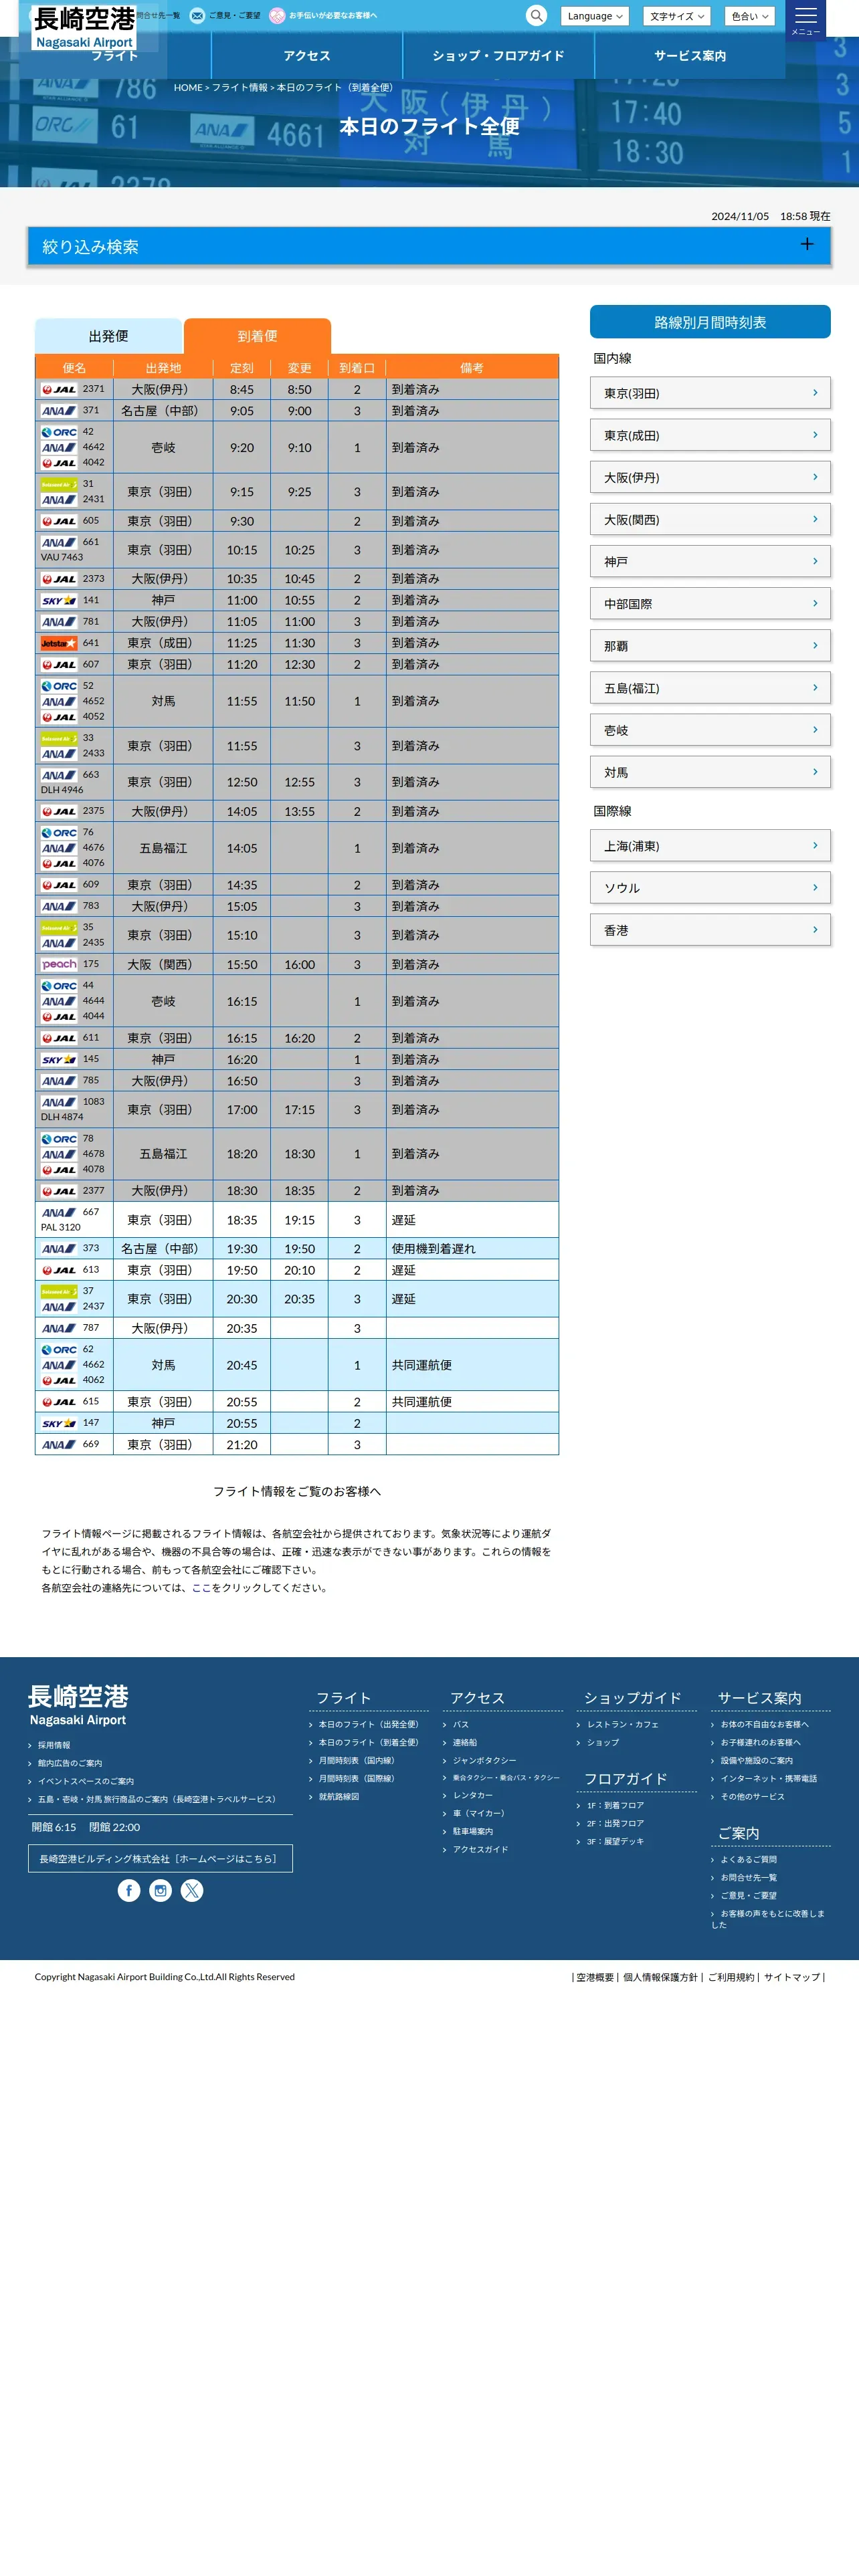859x2576 pixels.
Task: Open 上海(浦東) international route
Action: 710,846
